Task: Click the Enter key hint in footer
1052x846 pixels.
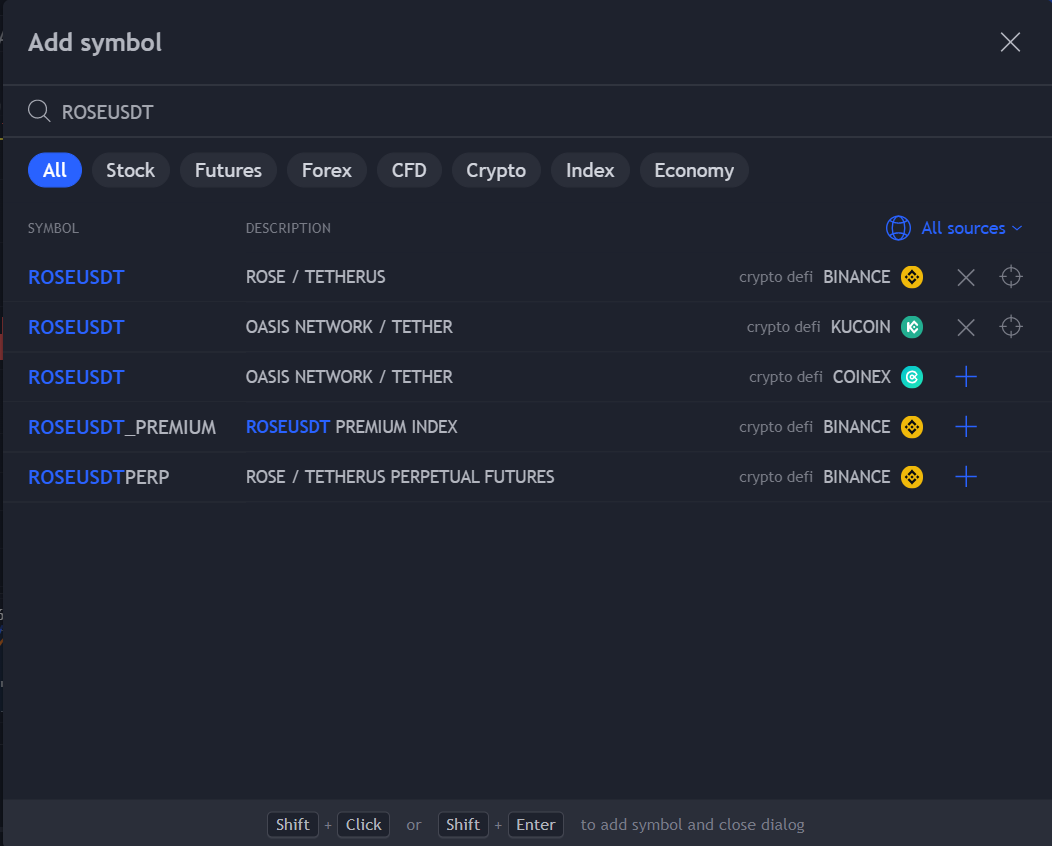Action: pyautogui.click(x=535, y=825)
